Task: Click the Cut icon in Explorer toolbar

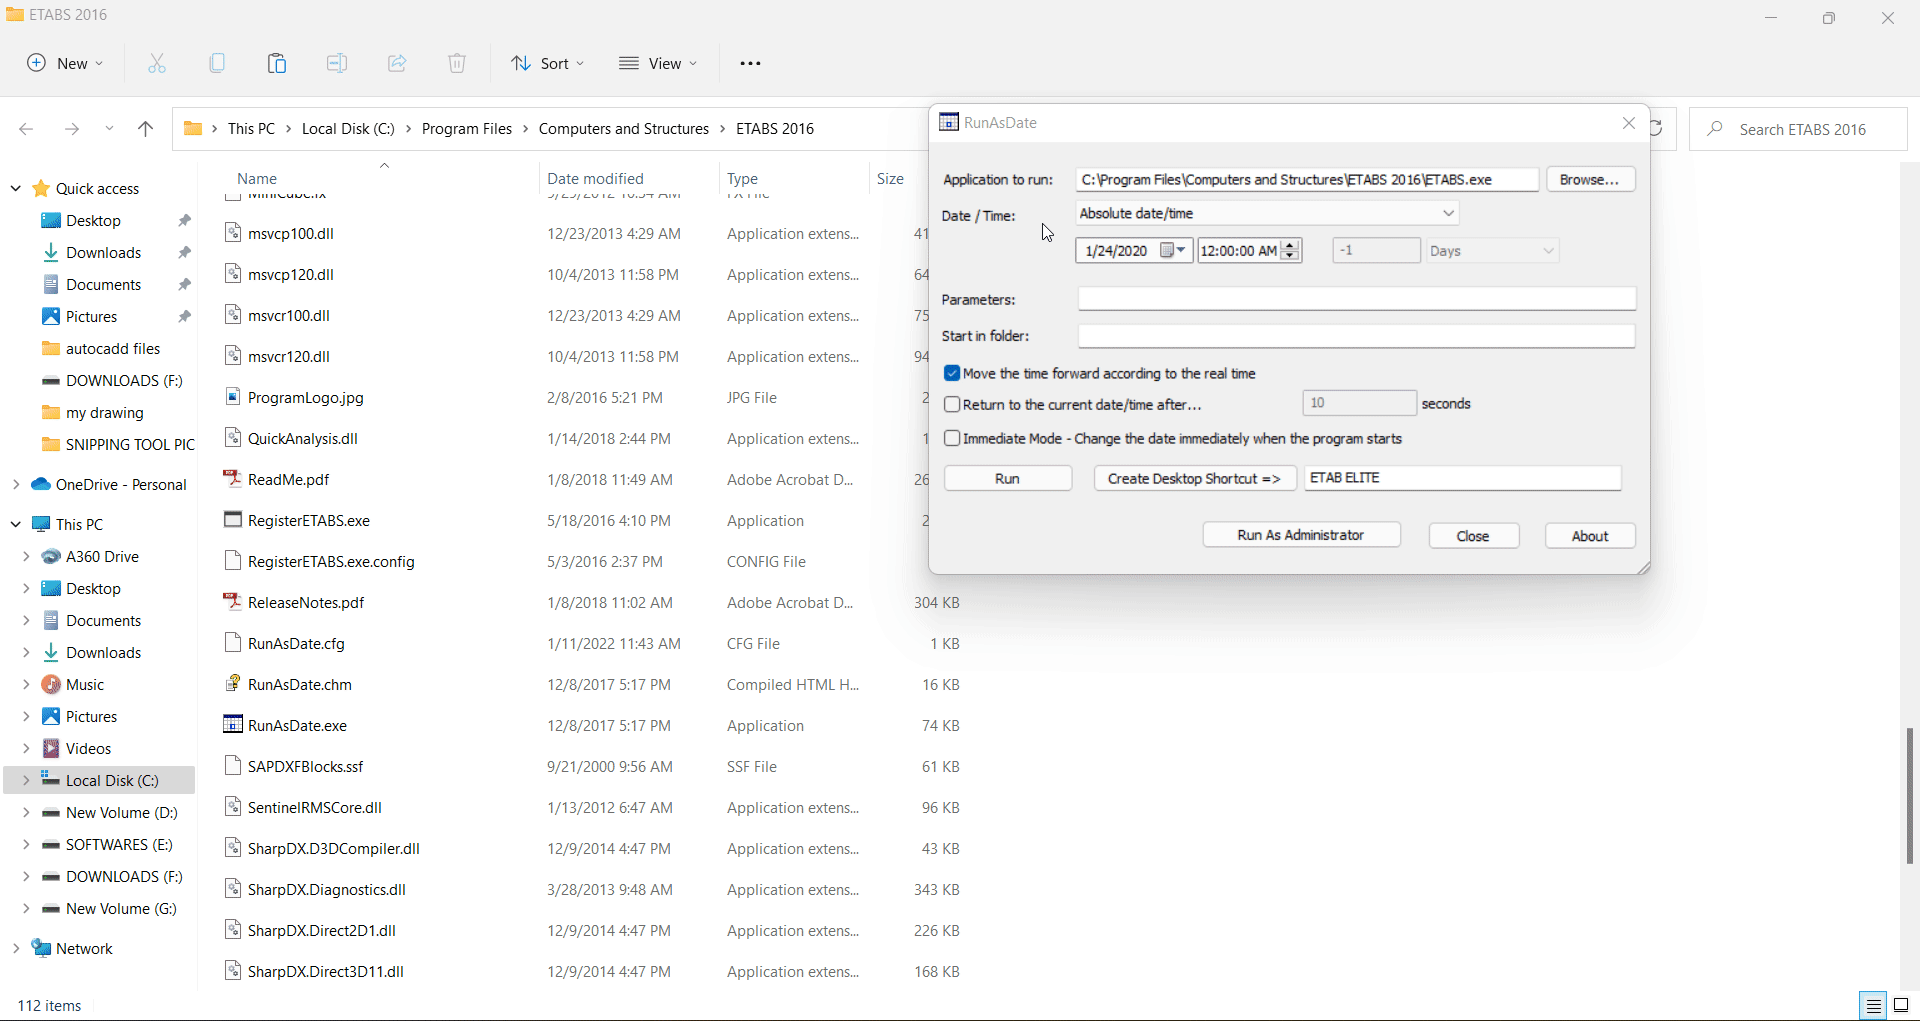Action: (x=157, y=63)
